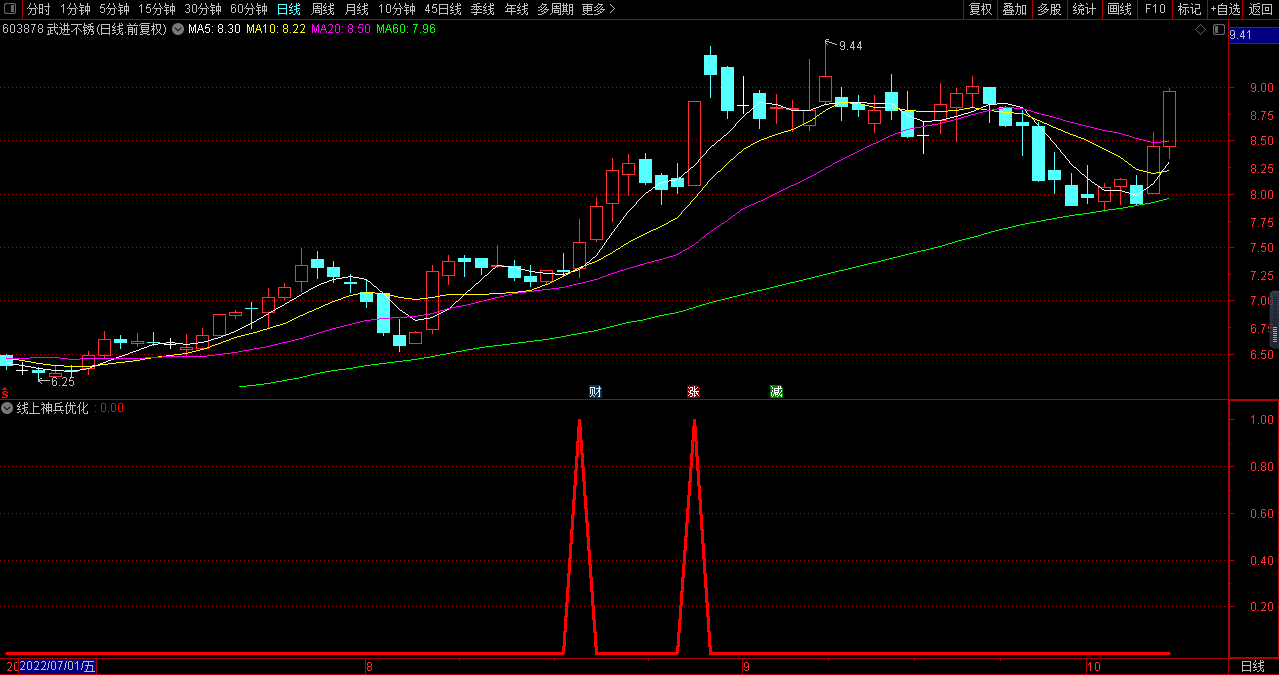
Task: Select the 日线 daily period tab
Action: pyautogui.click(x=288, y=9)
